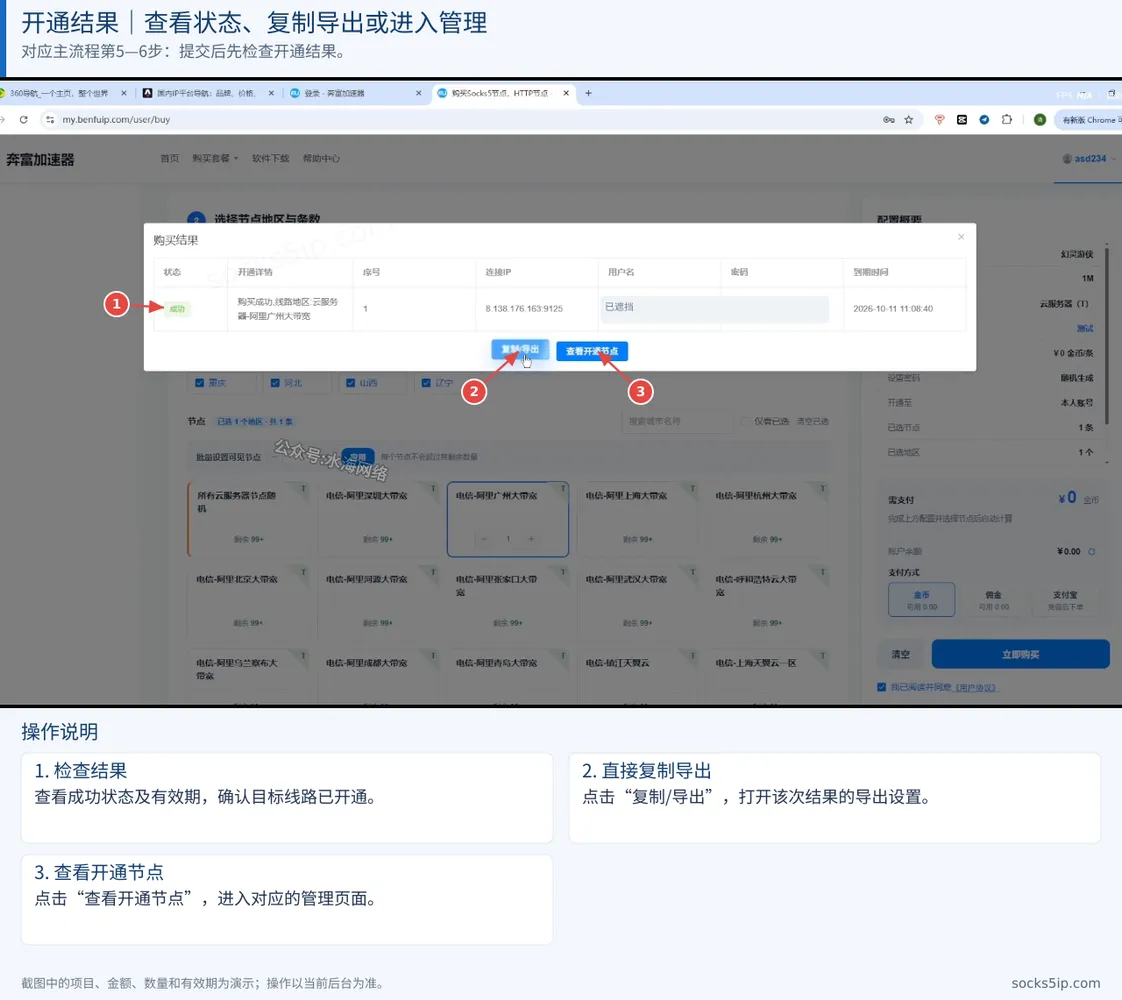1122x1000 pixels.
Task: Click the scrollbar in the 配置概要 panel
Action: pyautogui.click(x=1107, y=336)
